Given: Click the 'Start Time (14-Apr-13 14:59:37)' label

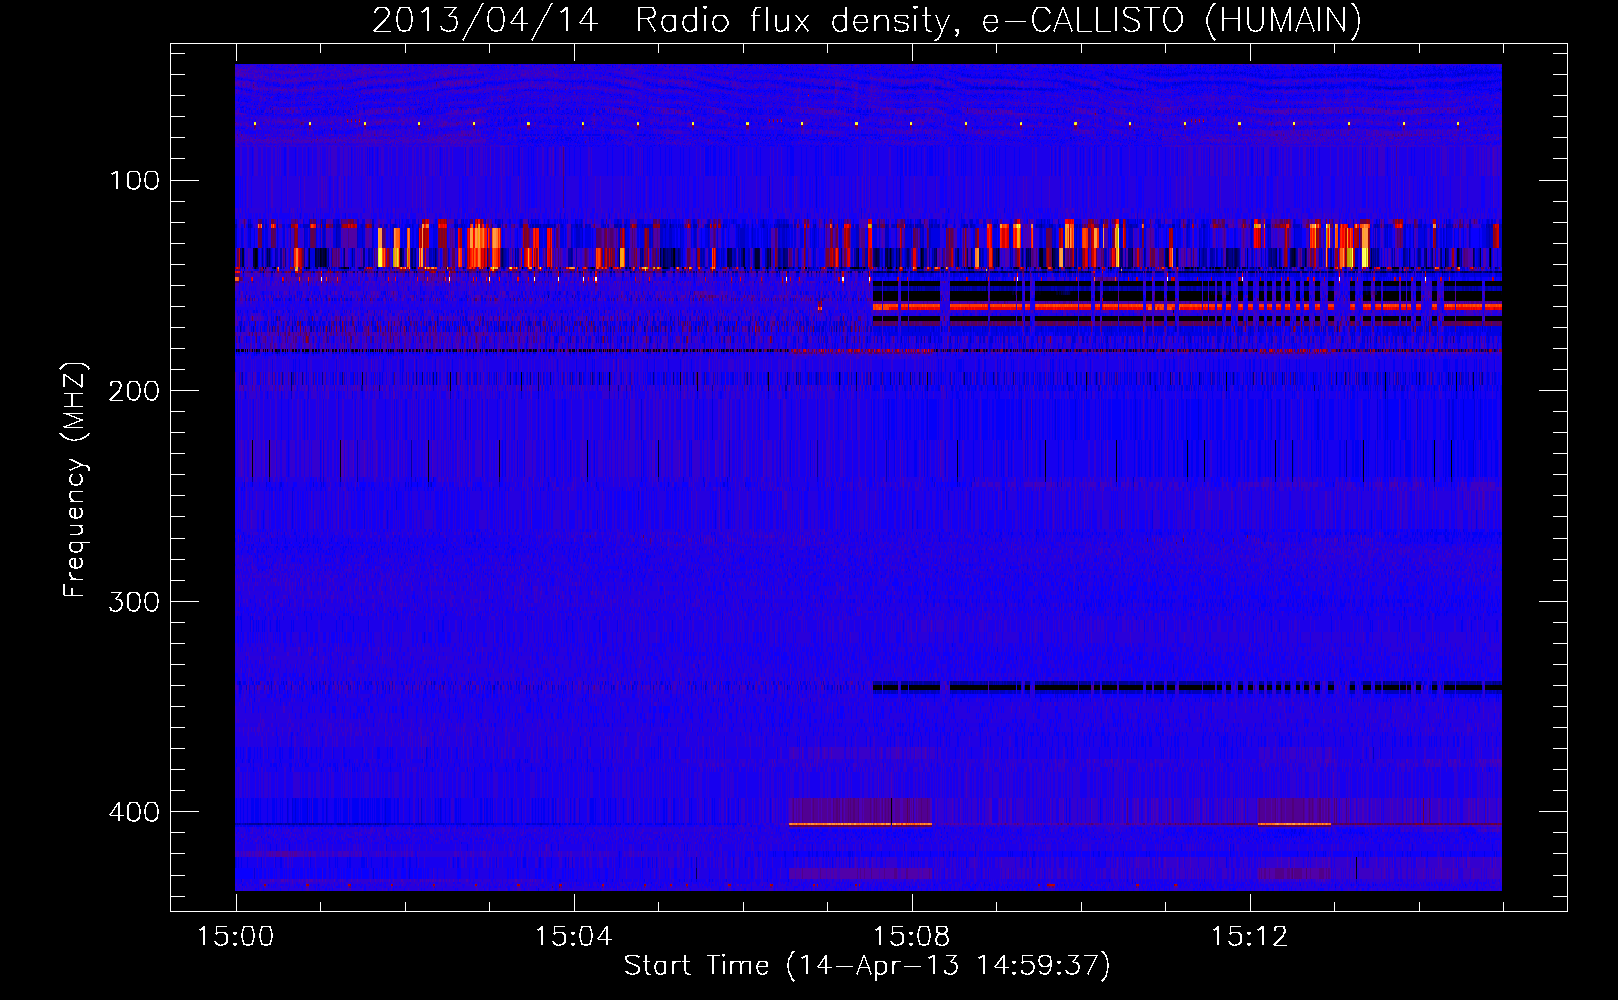Looking at the screenshot, I should 867,966.
